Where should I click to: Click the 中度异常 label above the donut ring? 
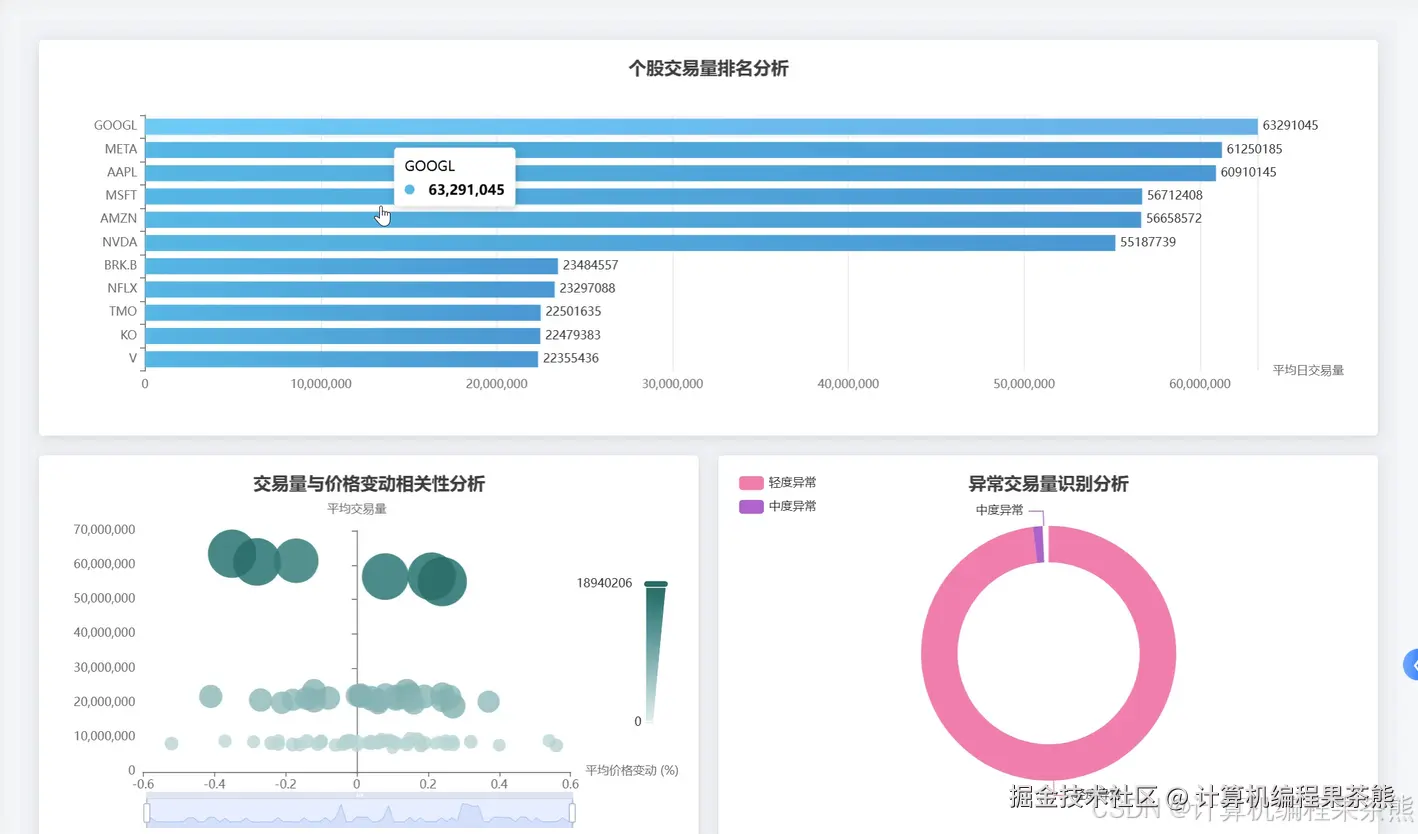point(999,510)
